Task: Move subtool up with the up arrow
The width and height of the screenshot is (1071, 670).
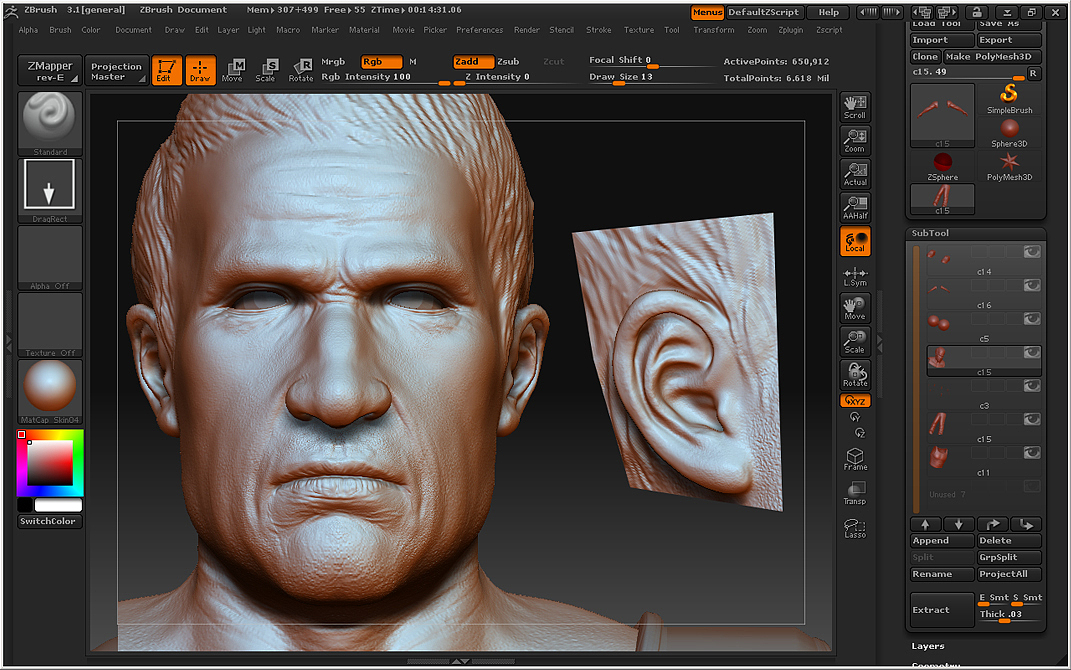Action: click(x=926, y=524)
